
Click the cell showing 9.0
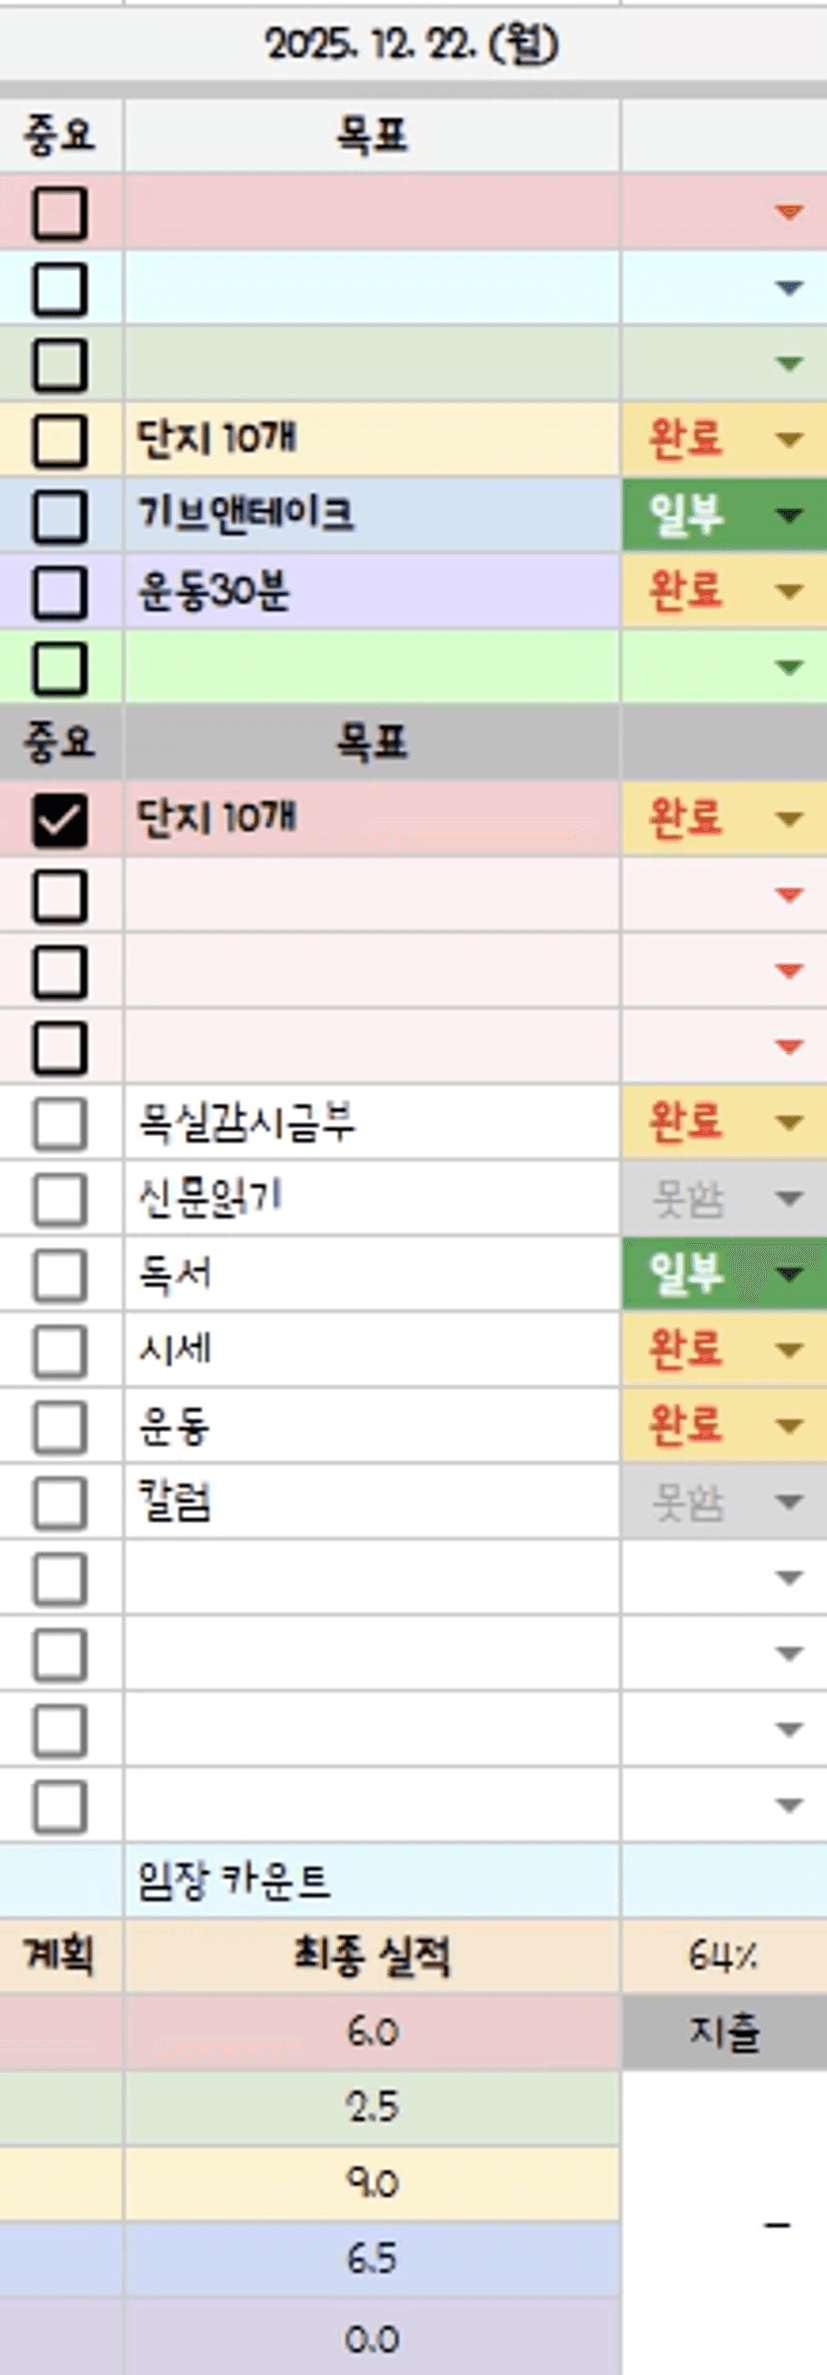tap(371, 2183)
